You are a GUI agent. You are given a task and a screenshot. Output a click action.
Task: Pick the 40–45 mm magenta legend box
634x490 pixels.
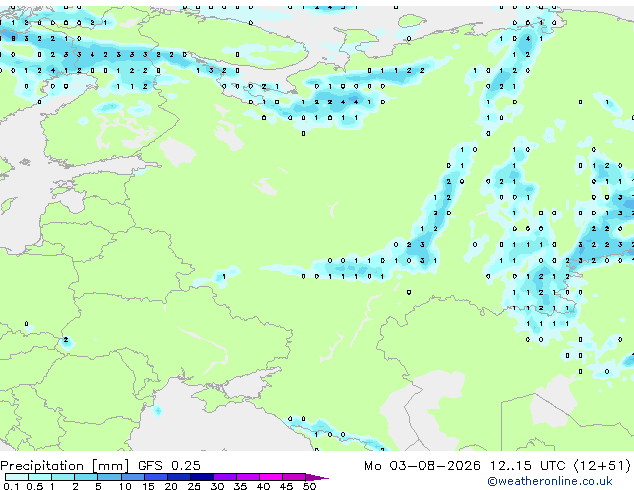pyautogui.click(x=271, y=477)
